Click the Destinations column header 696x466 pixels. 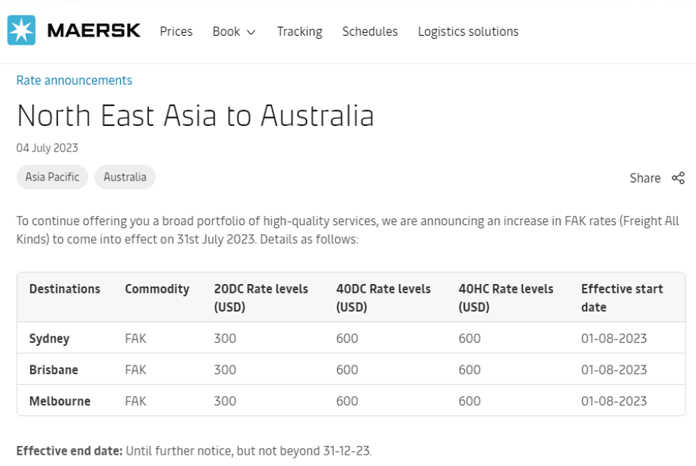pos(65,289)
